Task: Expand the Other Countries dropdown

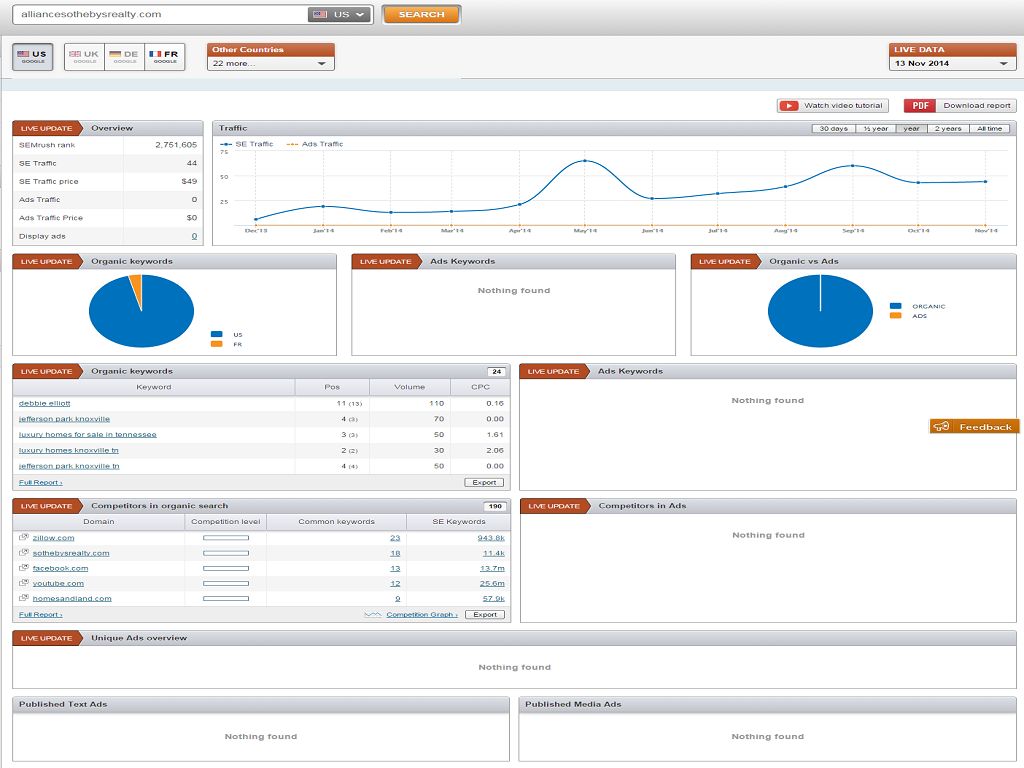Action: coord(271,63)
